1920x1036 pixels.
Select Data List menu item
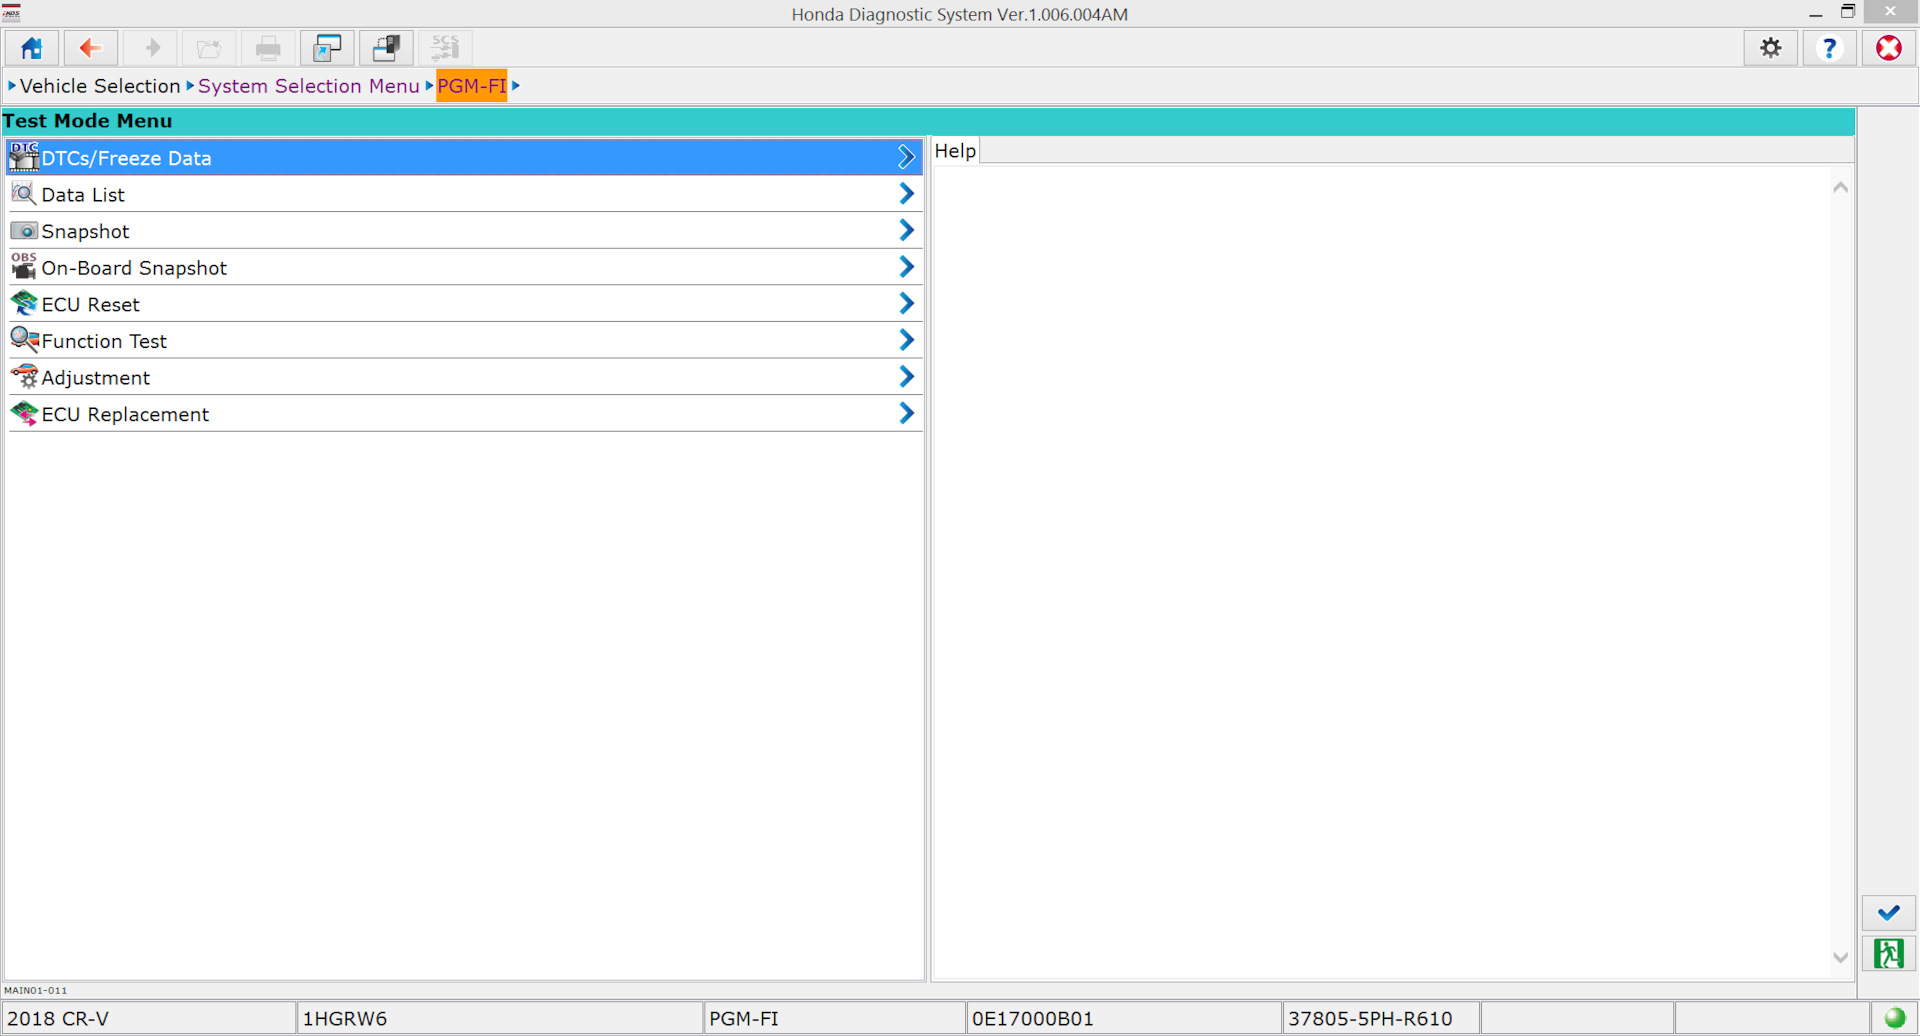(x=465, y=194)
